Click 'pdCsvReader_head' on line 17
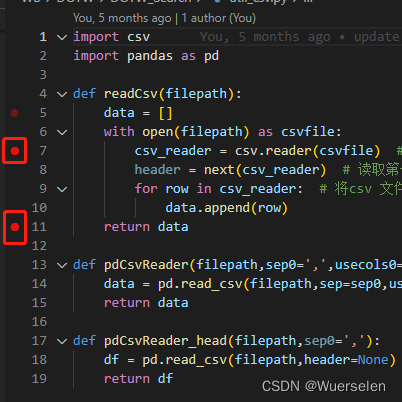The image size is (402, 402). click(165, 341)
